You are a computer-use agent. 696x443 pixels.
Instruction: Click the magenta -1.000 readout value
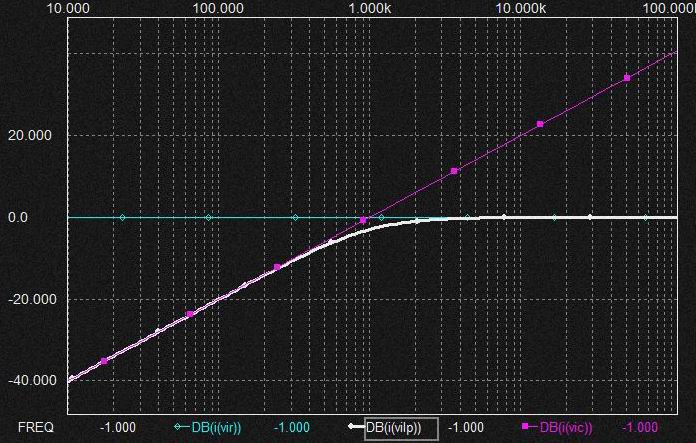point(639,428)
